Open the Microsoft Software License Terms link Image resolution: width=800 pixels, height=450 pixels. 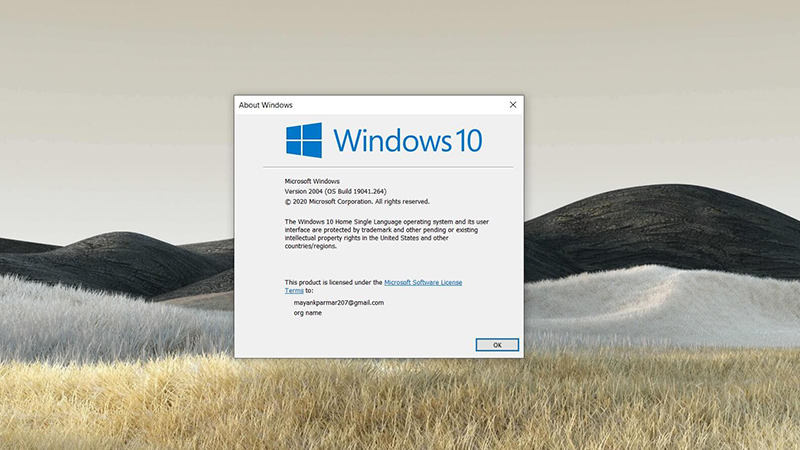(423, 282)
